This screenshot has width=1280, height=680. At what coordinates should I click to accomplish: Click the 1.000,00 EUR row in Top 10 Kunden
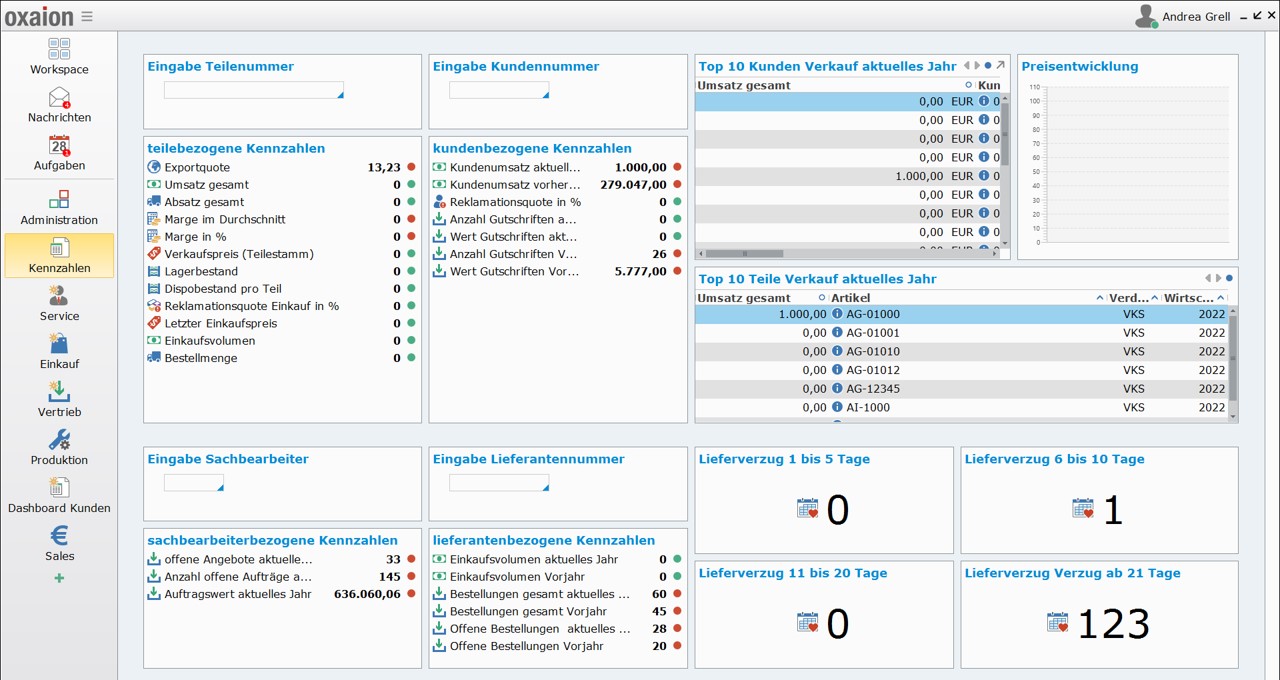[x=848, y=176]
